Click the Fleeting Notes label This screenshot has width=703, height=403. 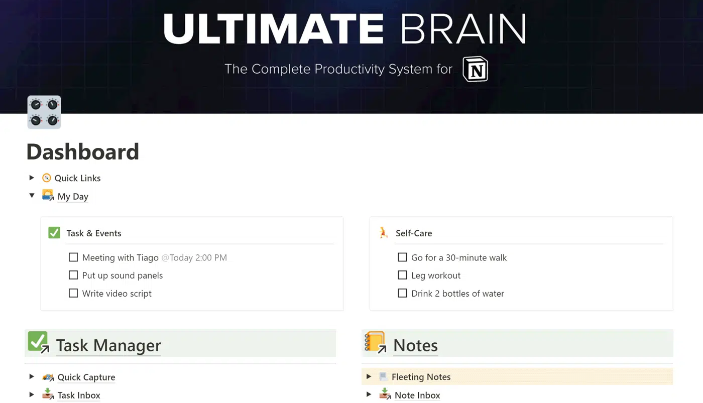(x=421, y=377)
